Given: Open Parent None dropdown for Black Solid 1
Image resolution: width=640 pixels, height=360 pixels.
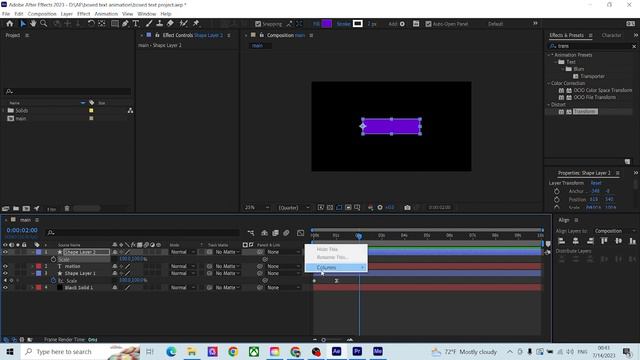Looking at the screenshot, I should (283, 287).
